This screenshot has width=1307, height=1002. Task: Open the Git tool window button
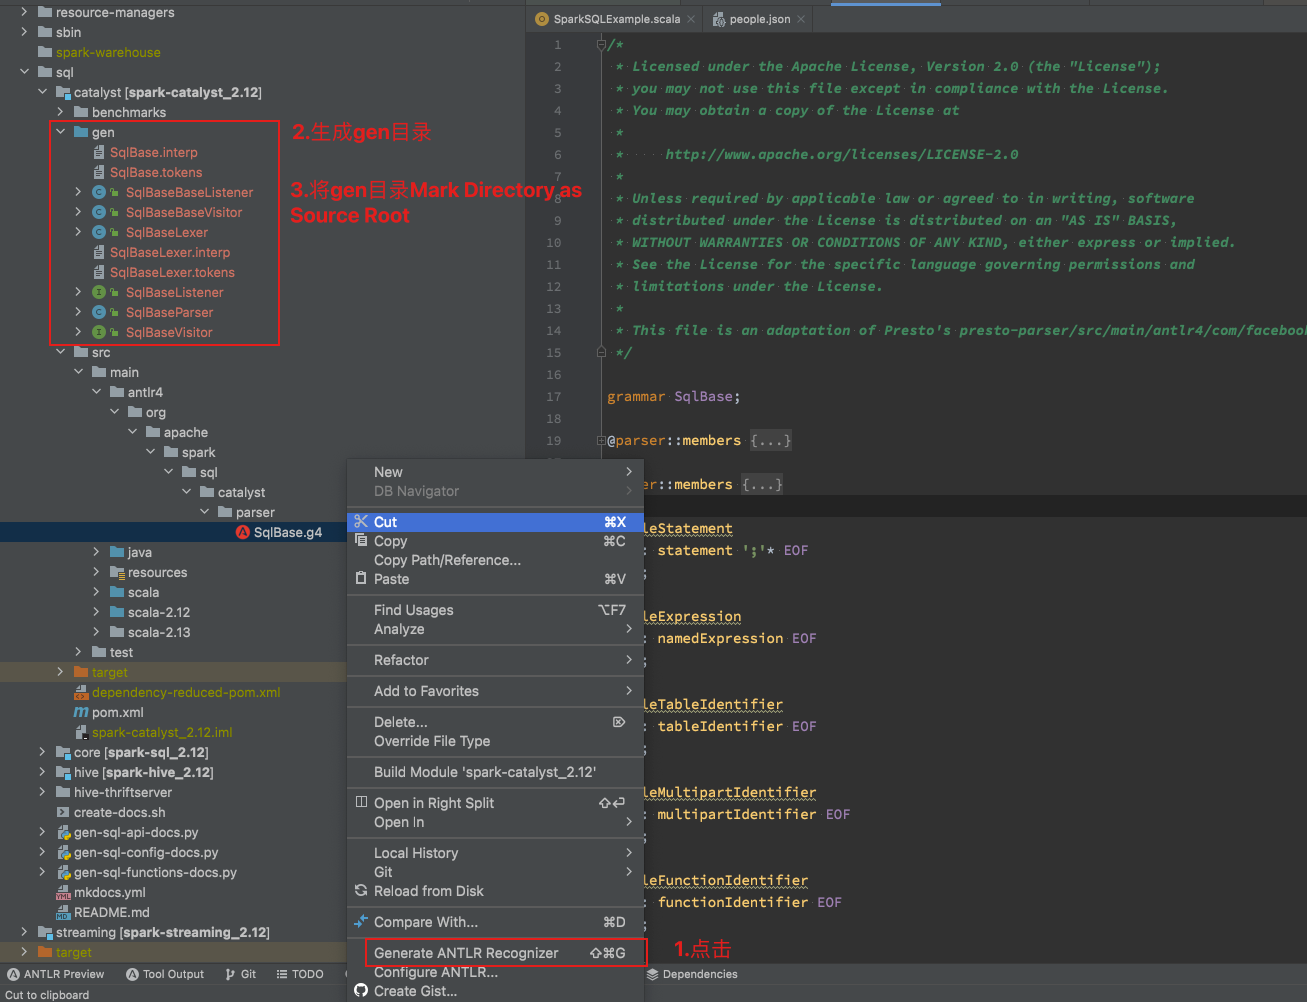[x=241, y=974]
